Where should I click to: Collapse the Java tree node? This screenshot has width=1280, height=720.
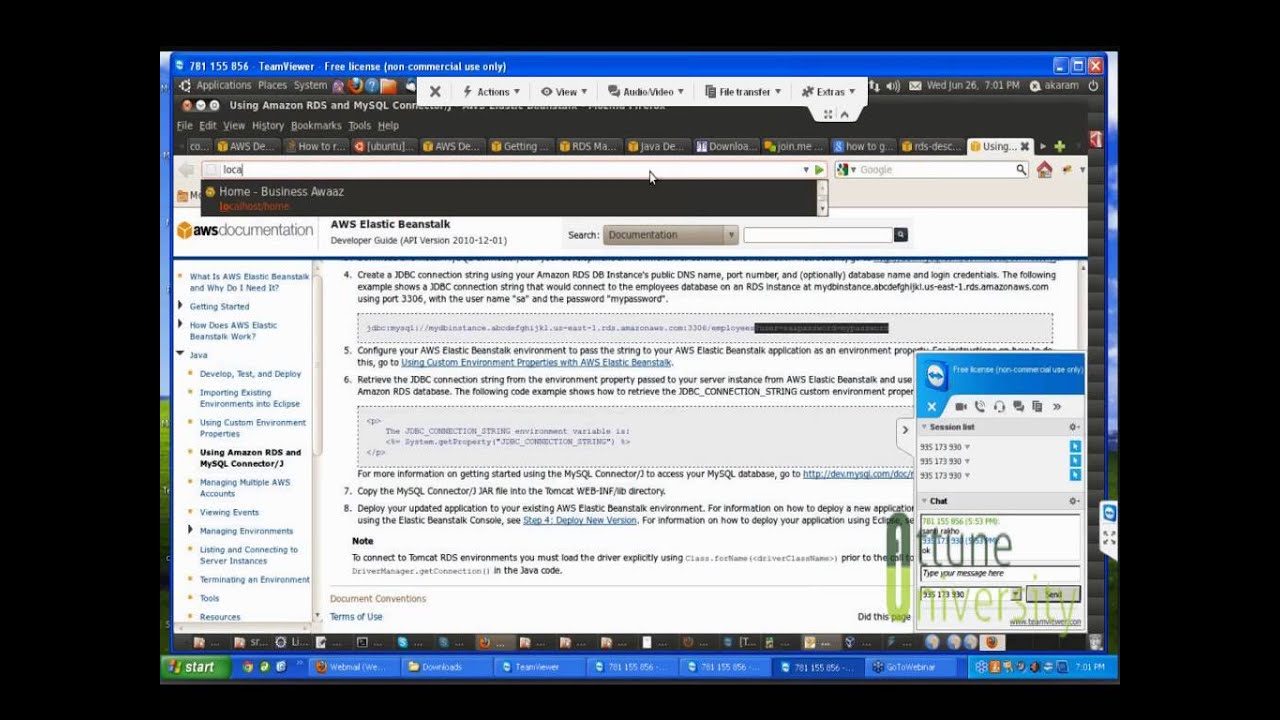click(x=180, y=354)
